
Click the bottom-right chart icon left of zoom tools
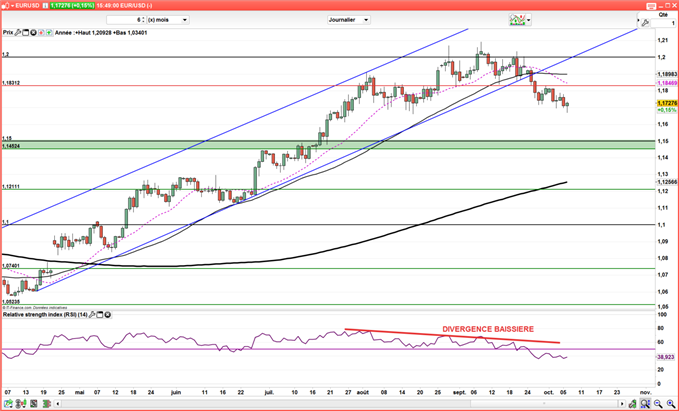pyautogui.click(x=633, y=404)
